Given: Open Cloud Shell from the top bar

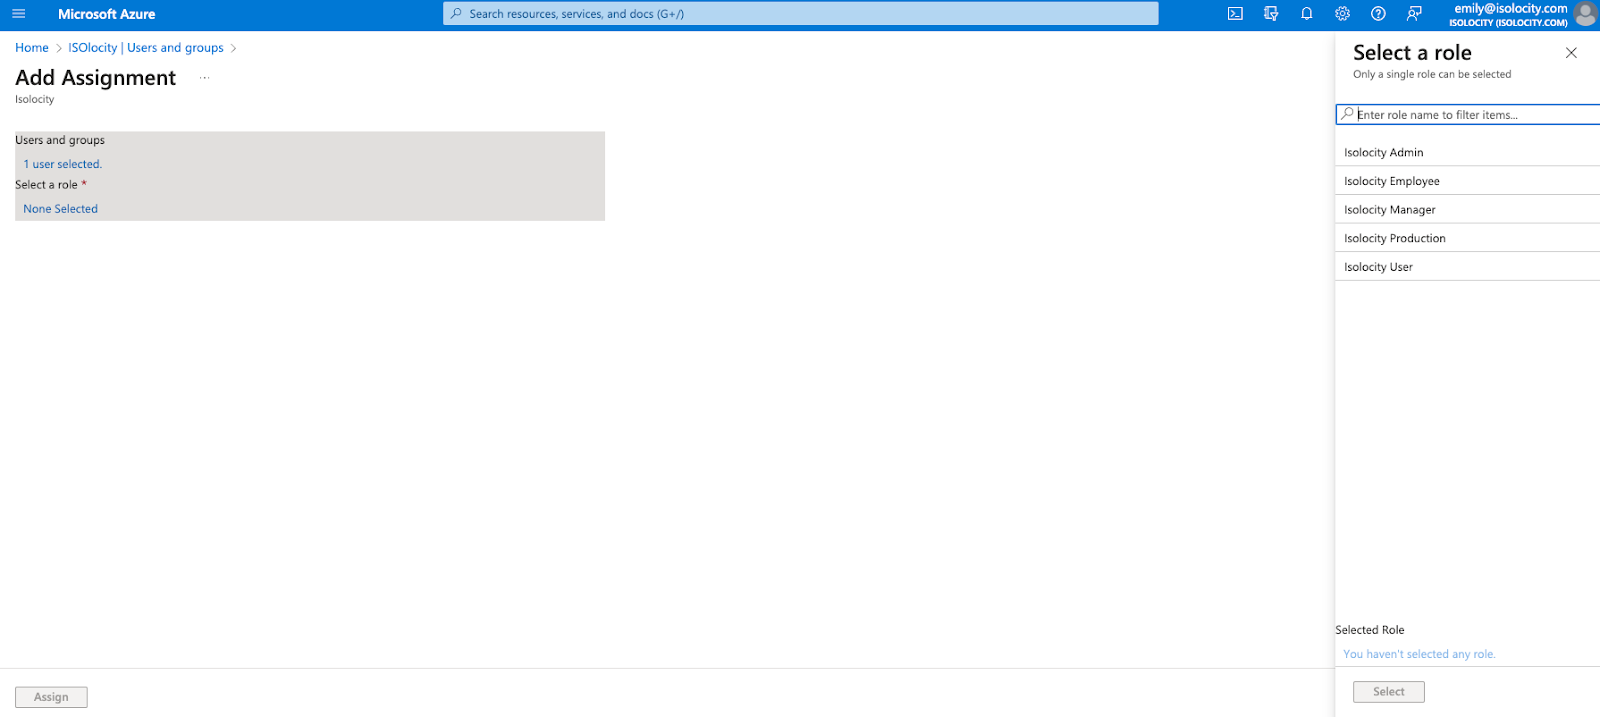Looking at the screenshot, I should 1235,14.
